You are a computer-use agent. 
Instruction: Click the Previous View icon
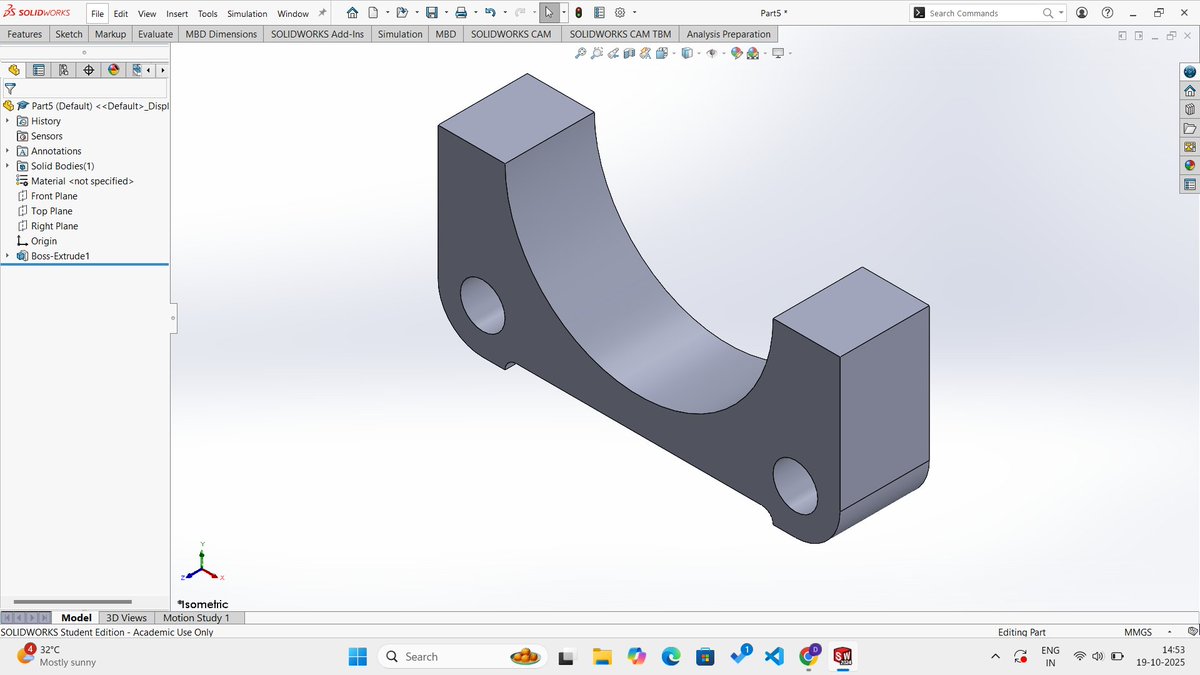(613, 53)
